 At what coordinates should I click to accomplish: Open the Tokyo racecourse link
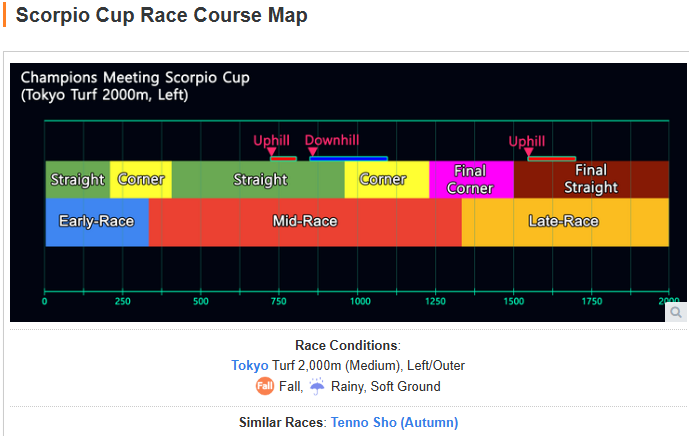(x=250, y=365)
